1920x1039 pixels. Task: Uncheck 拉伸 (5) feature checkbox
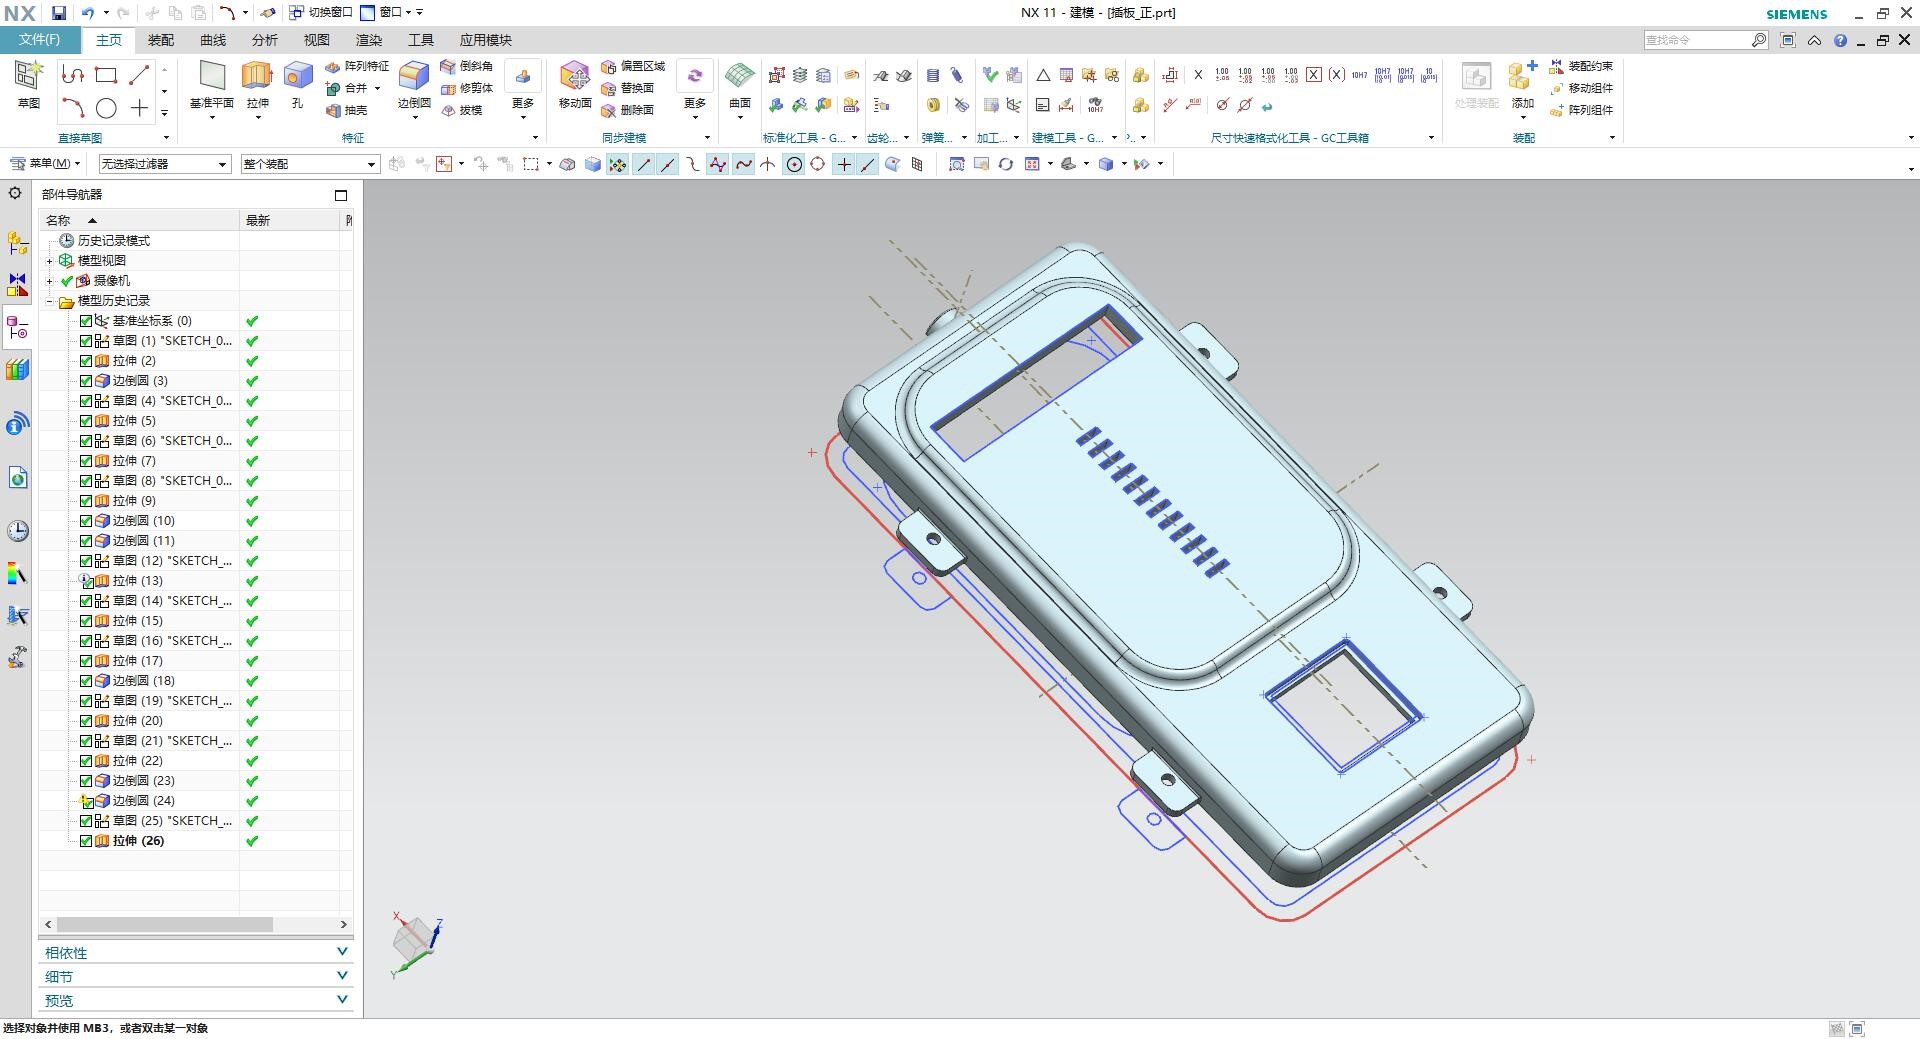(x=86, y=421)
